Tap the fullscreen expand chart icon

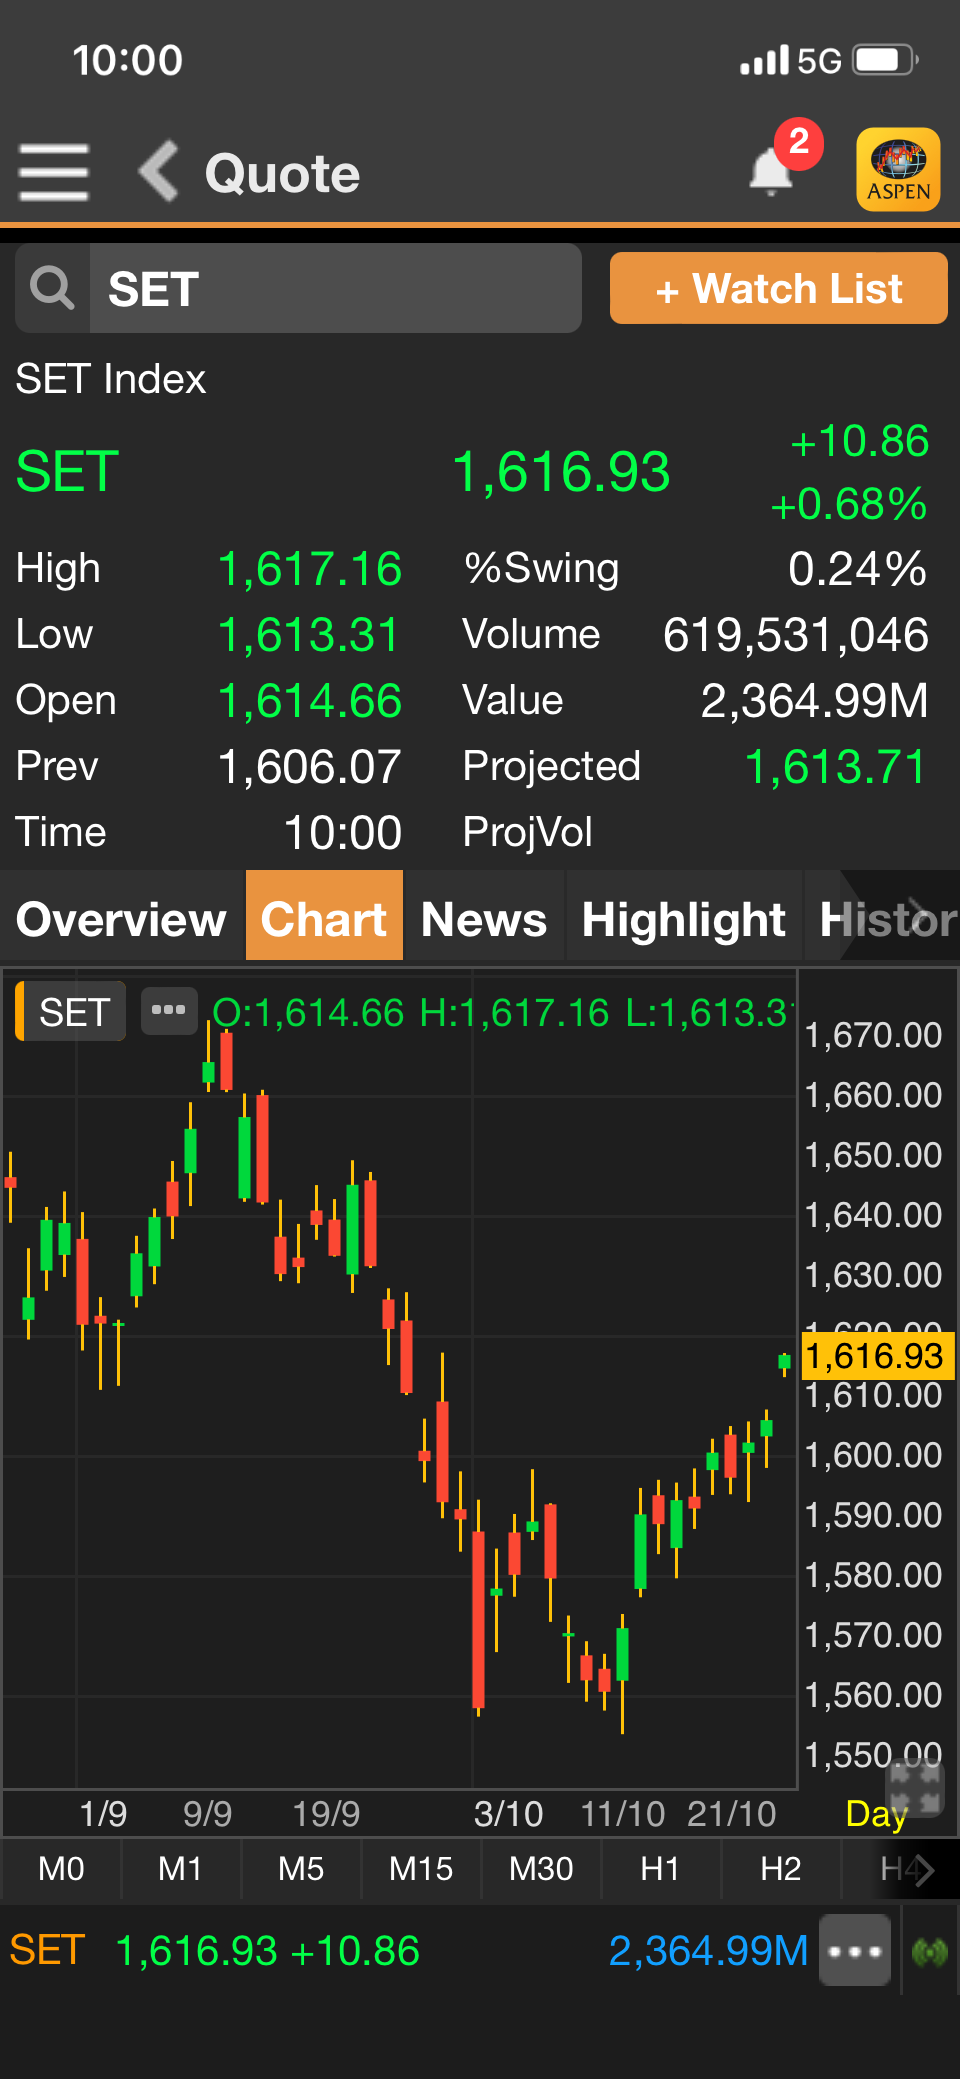click(916, 1788)
